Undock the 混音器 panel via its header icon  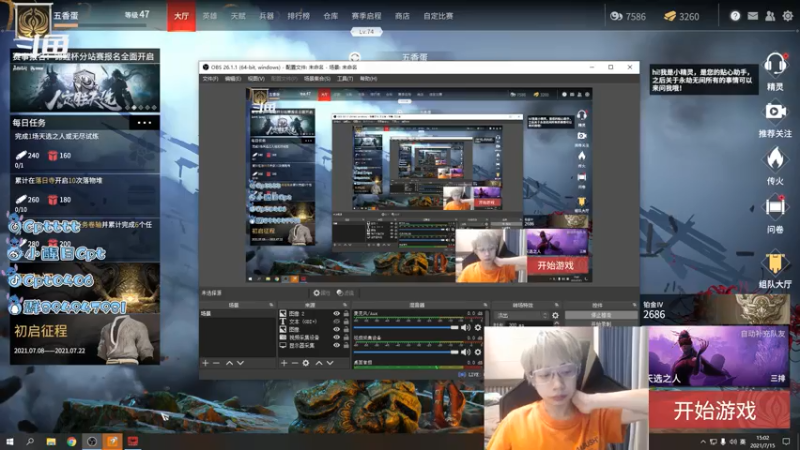coord(485,305)
